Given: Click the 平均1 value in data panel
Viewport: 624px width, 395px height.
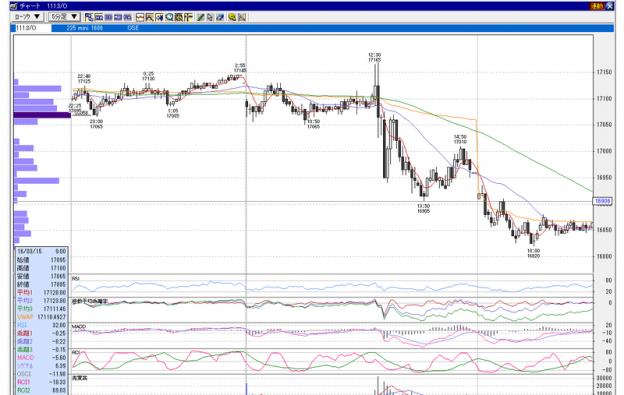Looking at the screenshot, I should pos(55,292).
